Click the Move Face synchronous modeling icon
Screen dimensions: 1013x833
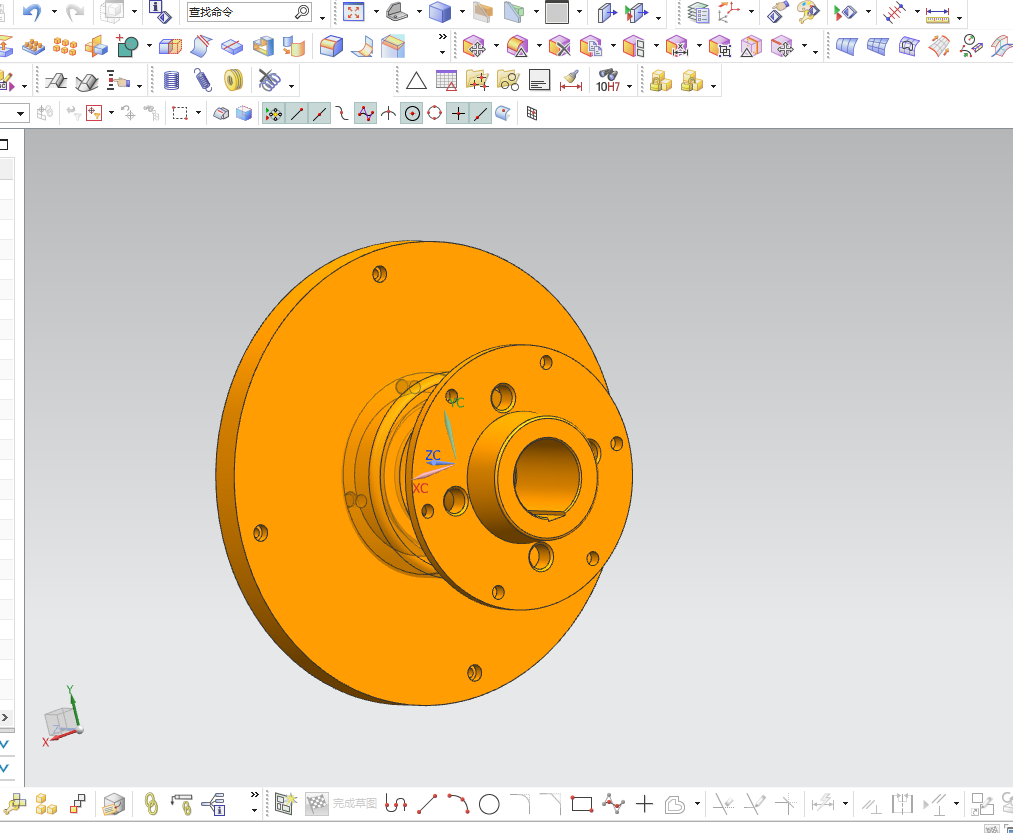pos(474,47)
